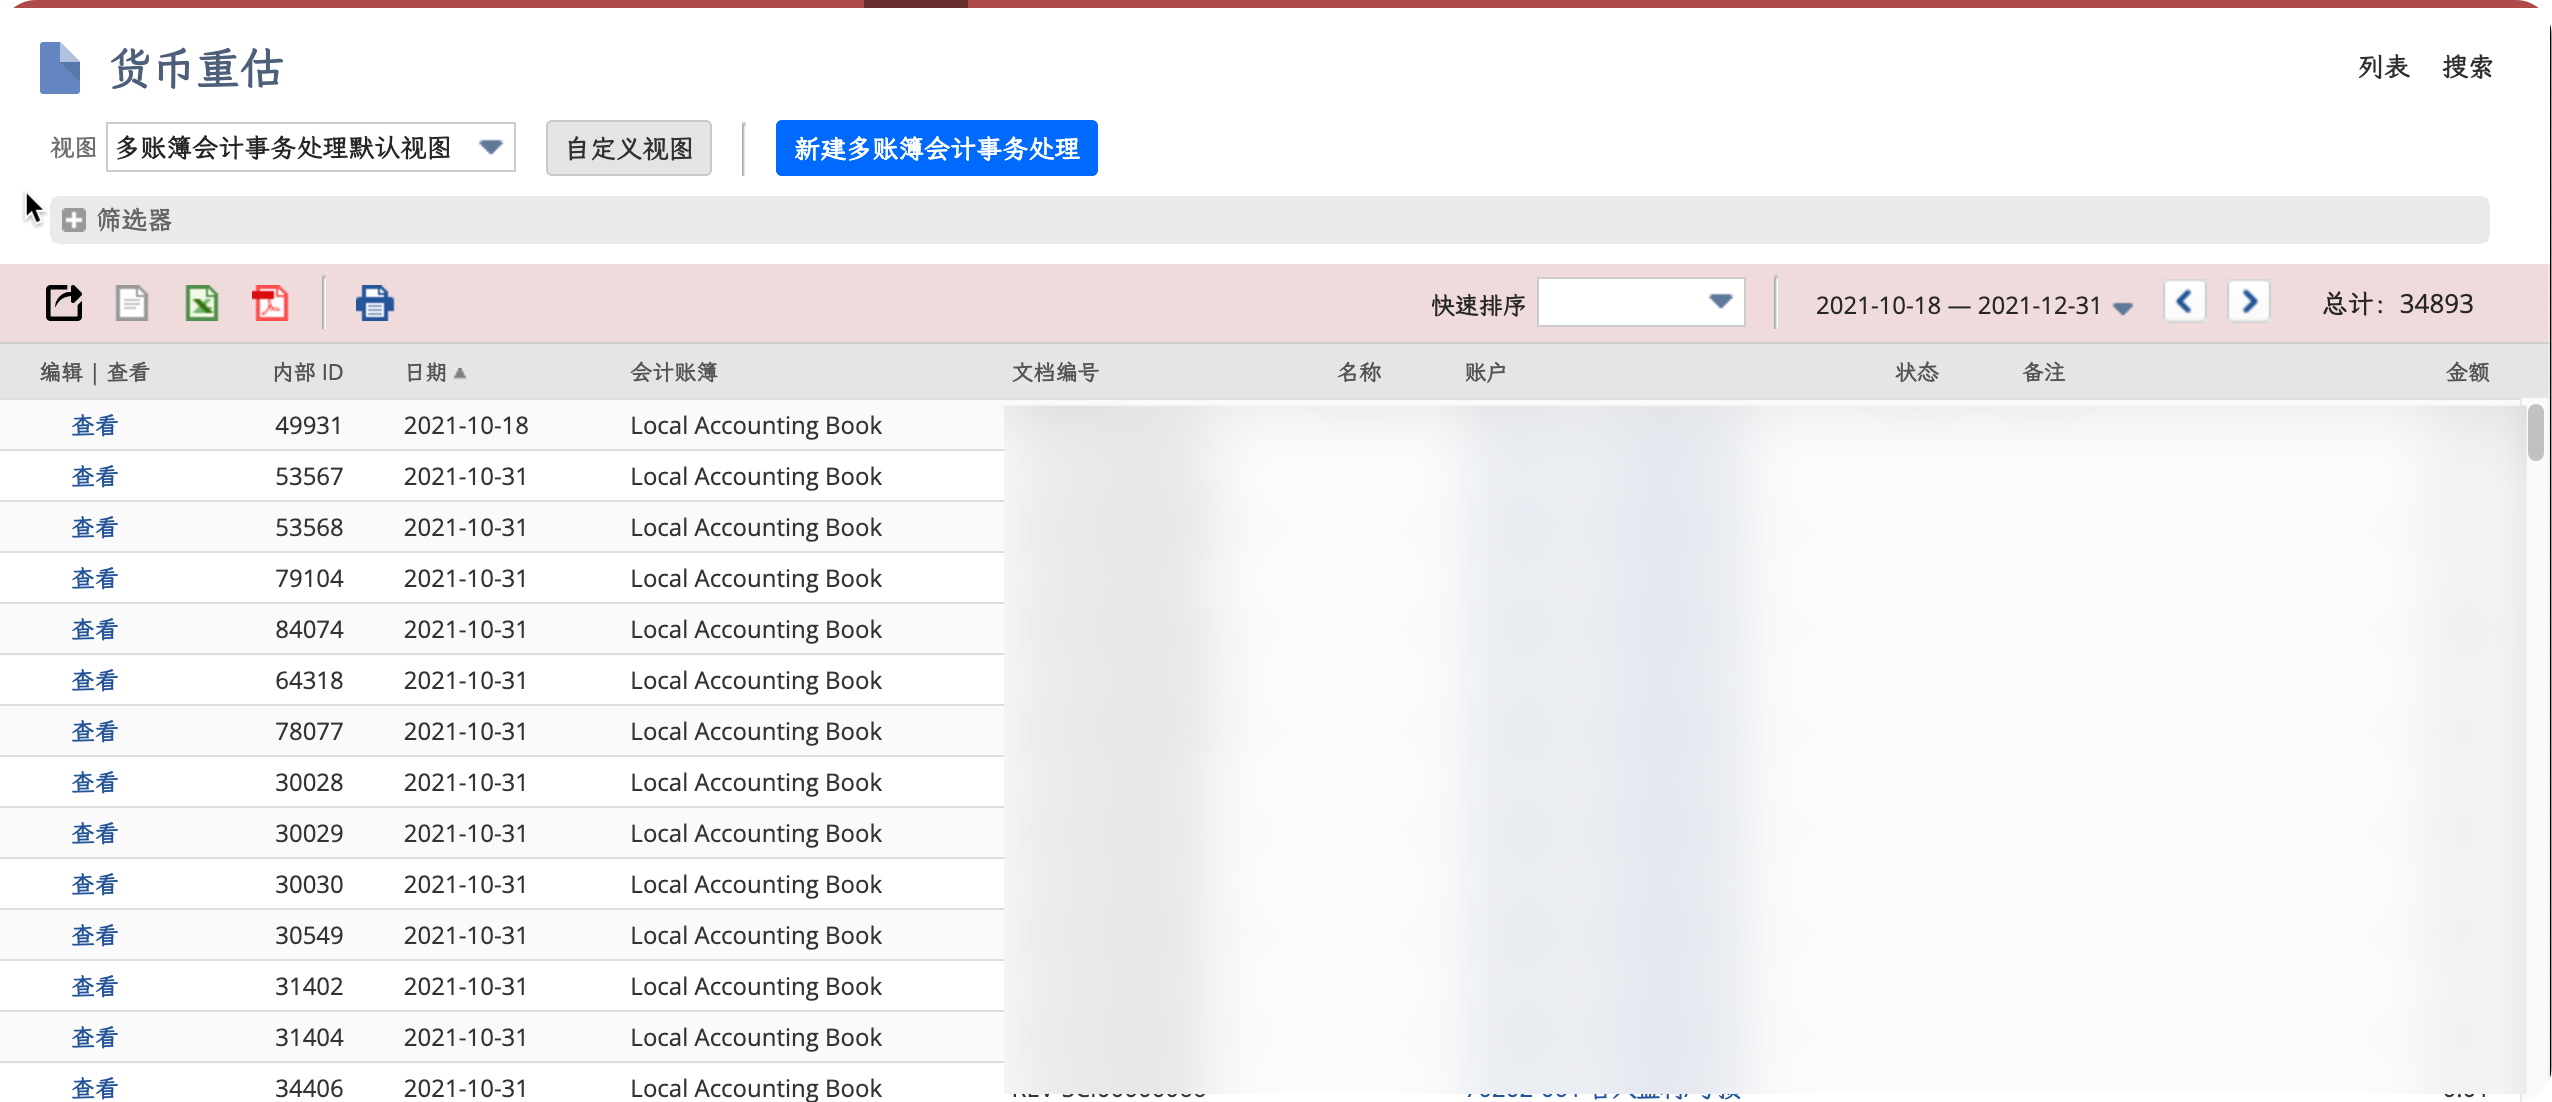Open the 快速排序 quick sort dropdown
This screenshot has width=2552, height=1102.
[x=1641, y=302]
